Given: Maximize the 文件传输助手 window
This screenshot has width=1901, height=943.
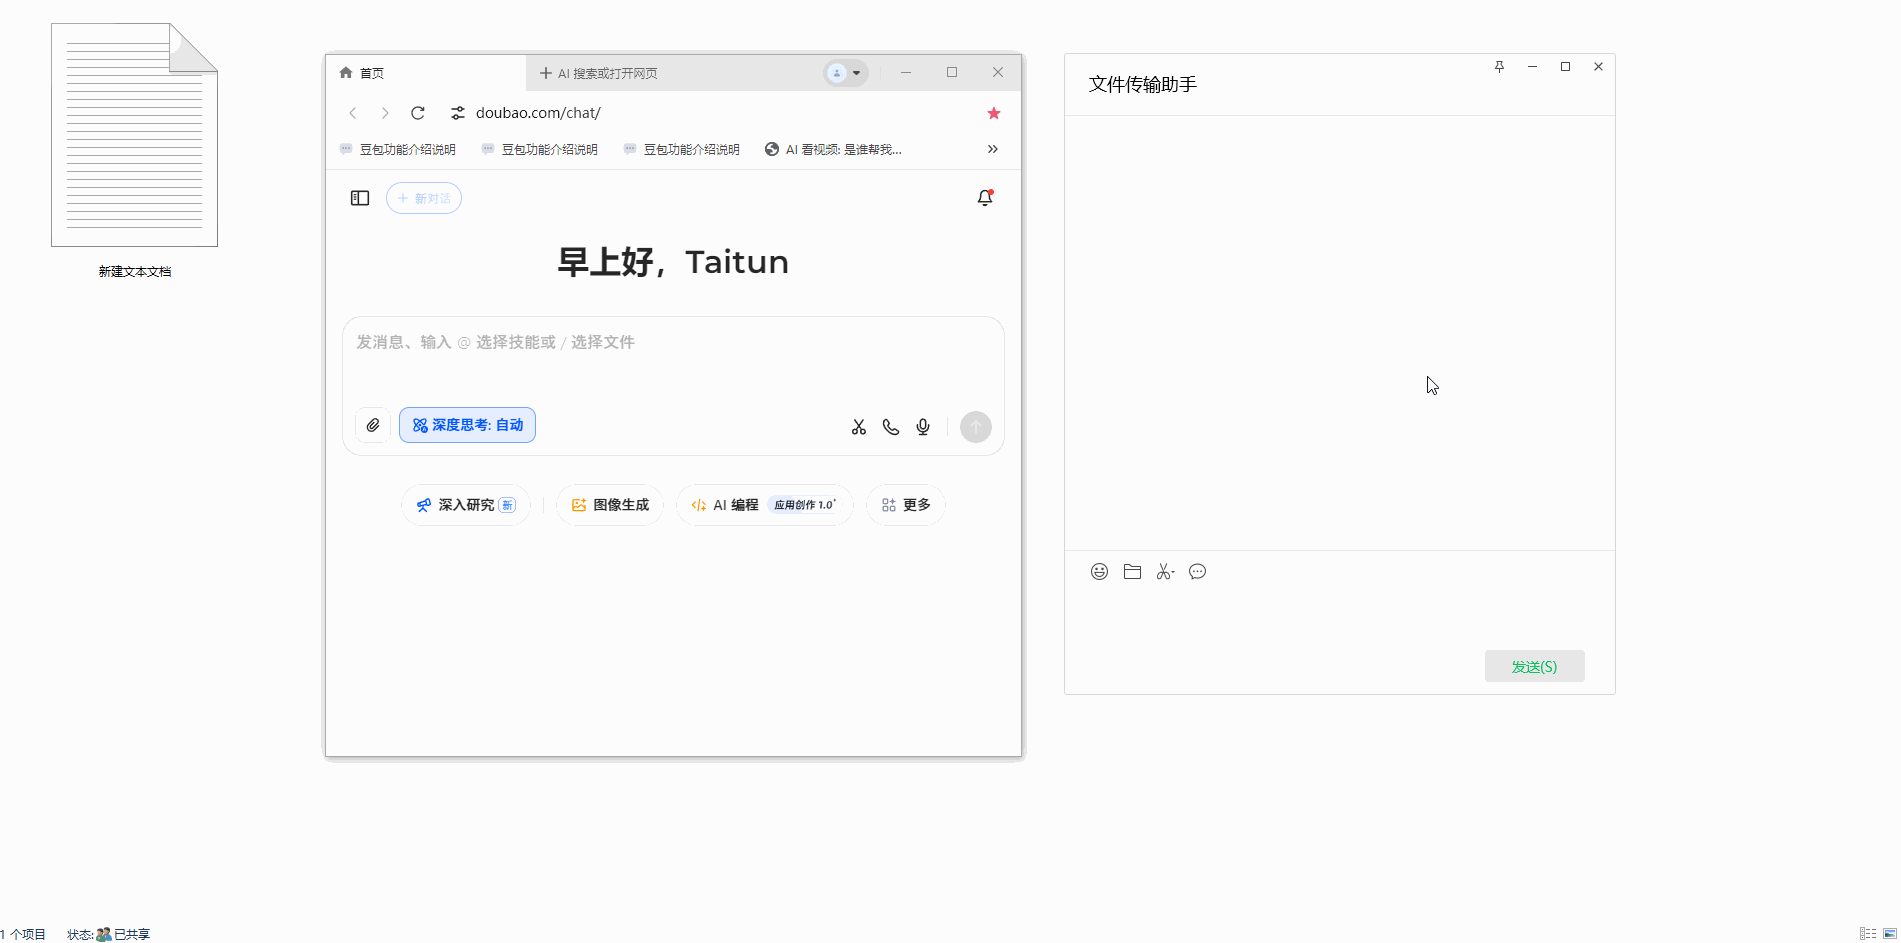Looking at the screenshot, I should (x=1565, y=67).
